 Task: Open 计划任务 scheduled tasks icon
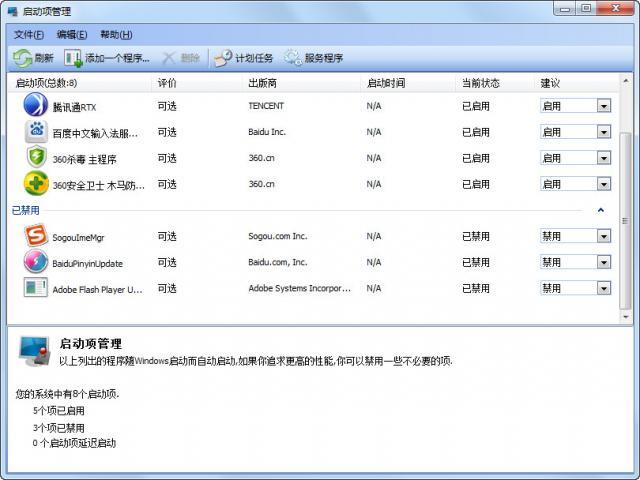point(223,58)
